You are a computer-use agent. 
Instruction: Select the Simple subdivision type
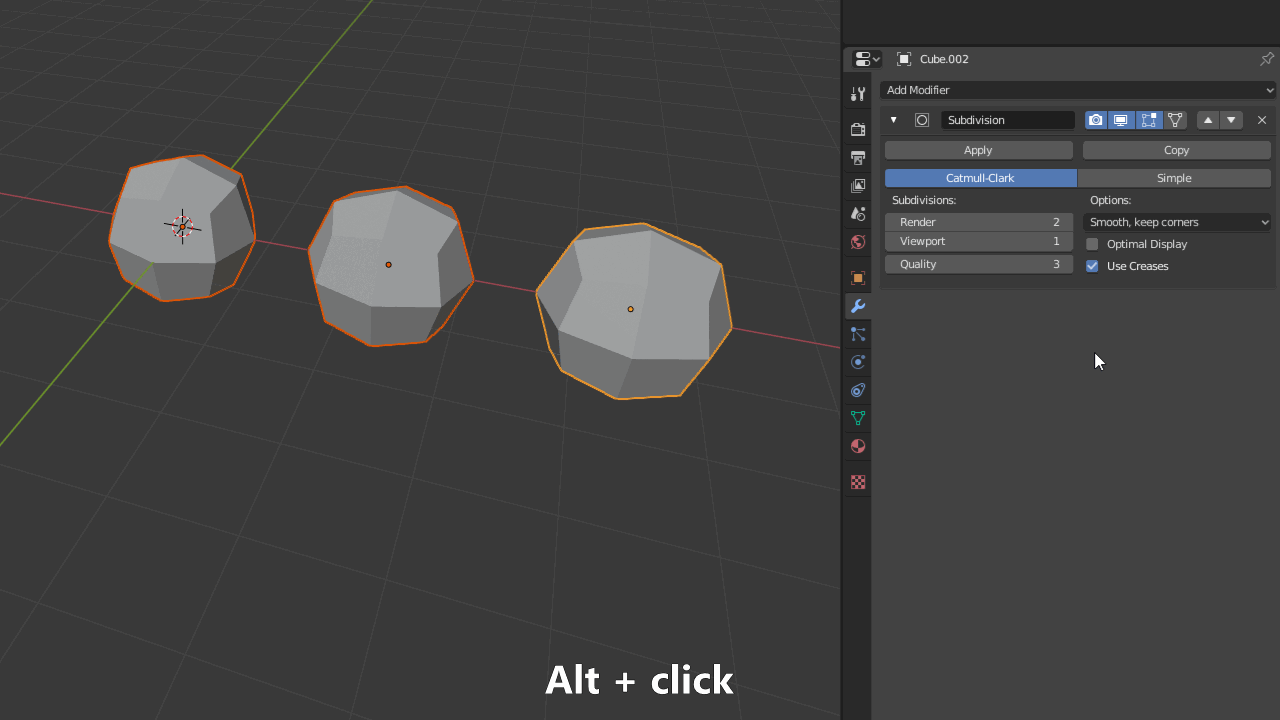click(x=1174, y=178)
